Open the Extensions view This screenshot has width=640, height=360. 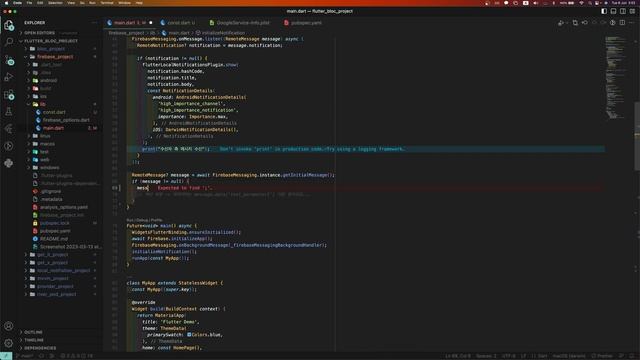tap(9, 95)
